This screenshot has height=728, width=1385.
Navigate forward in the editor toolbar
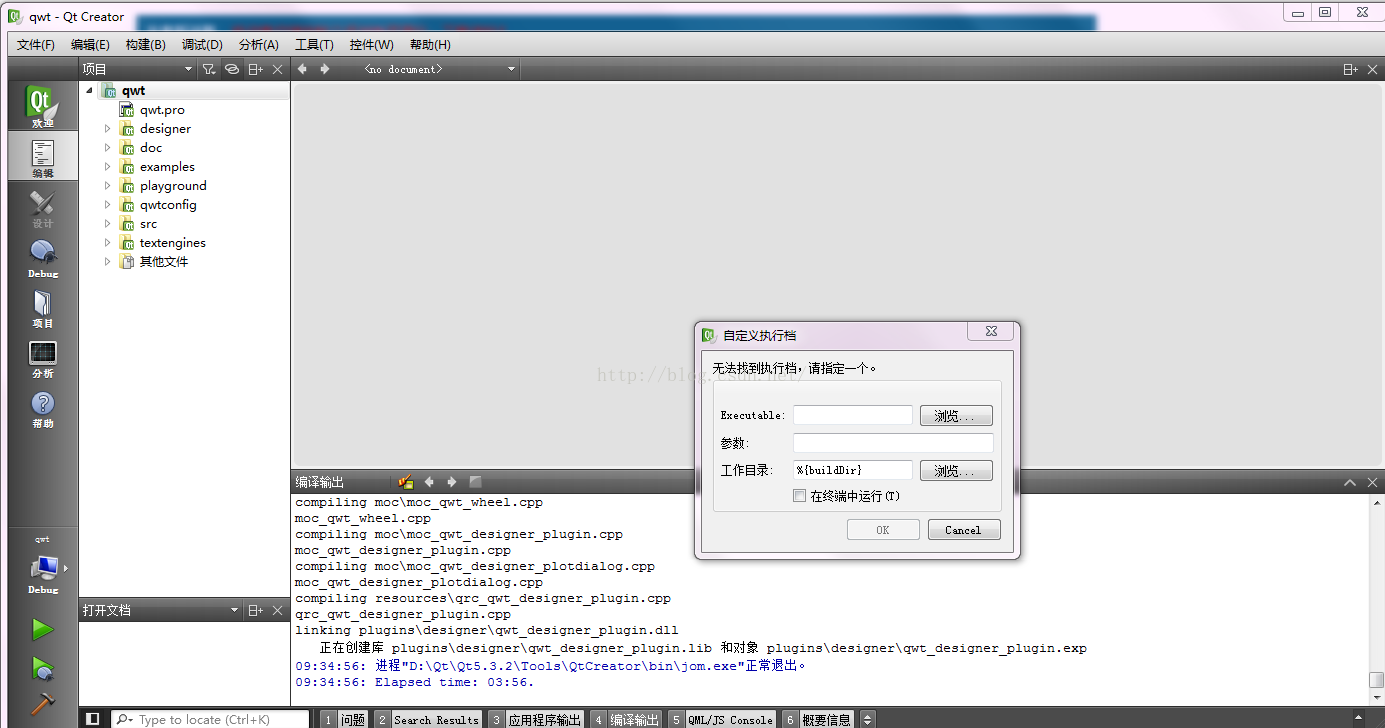click(325, 69)
